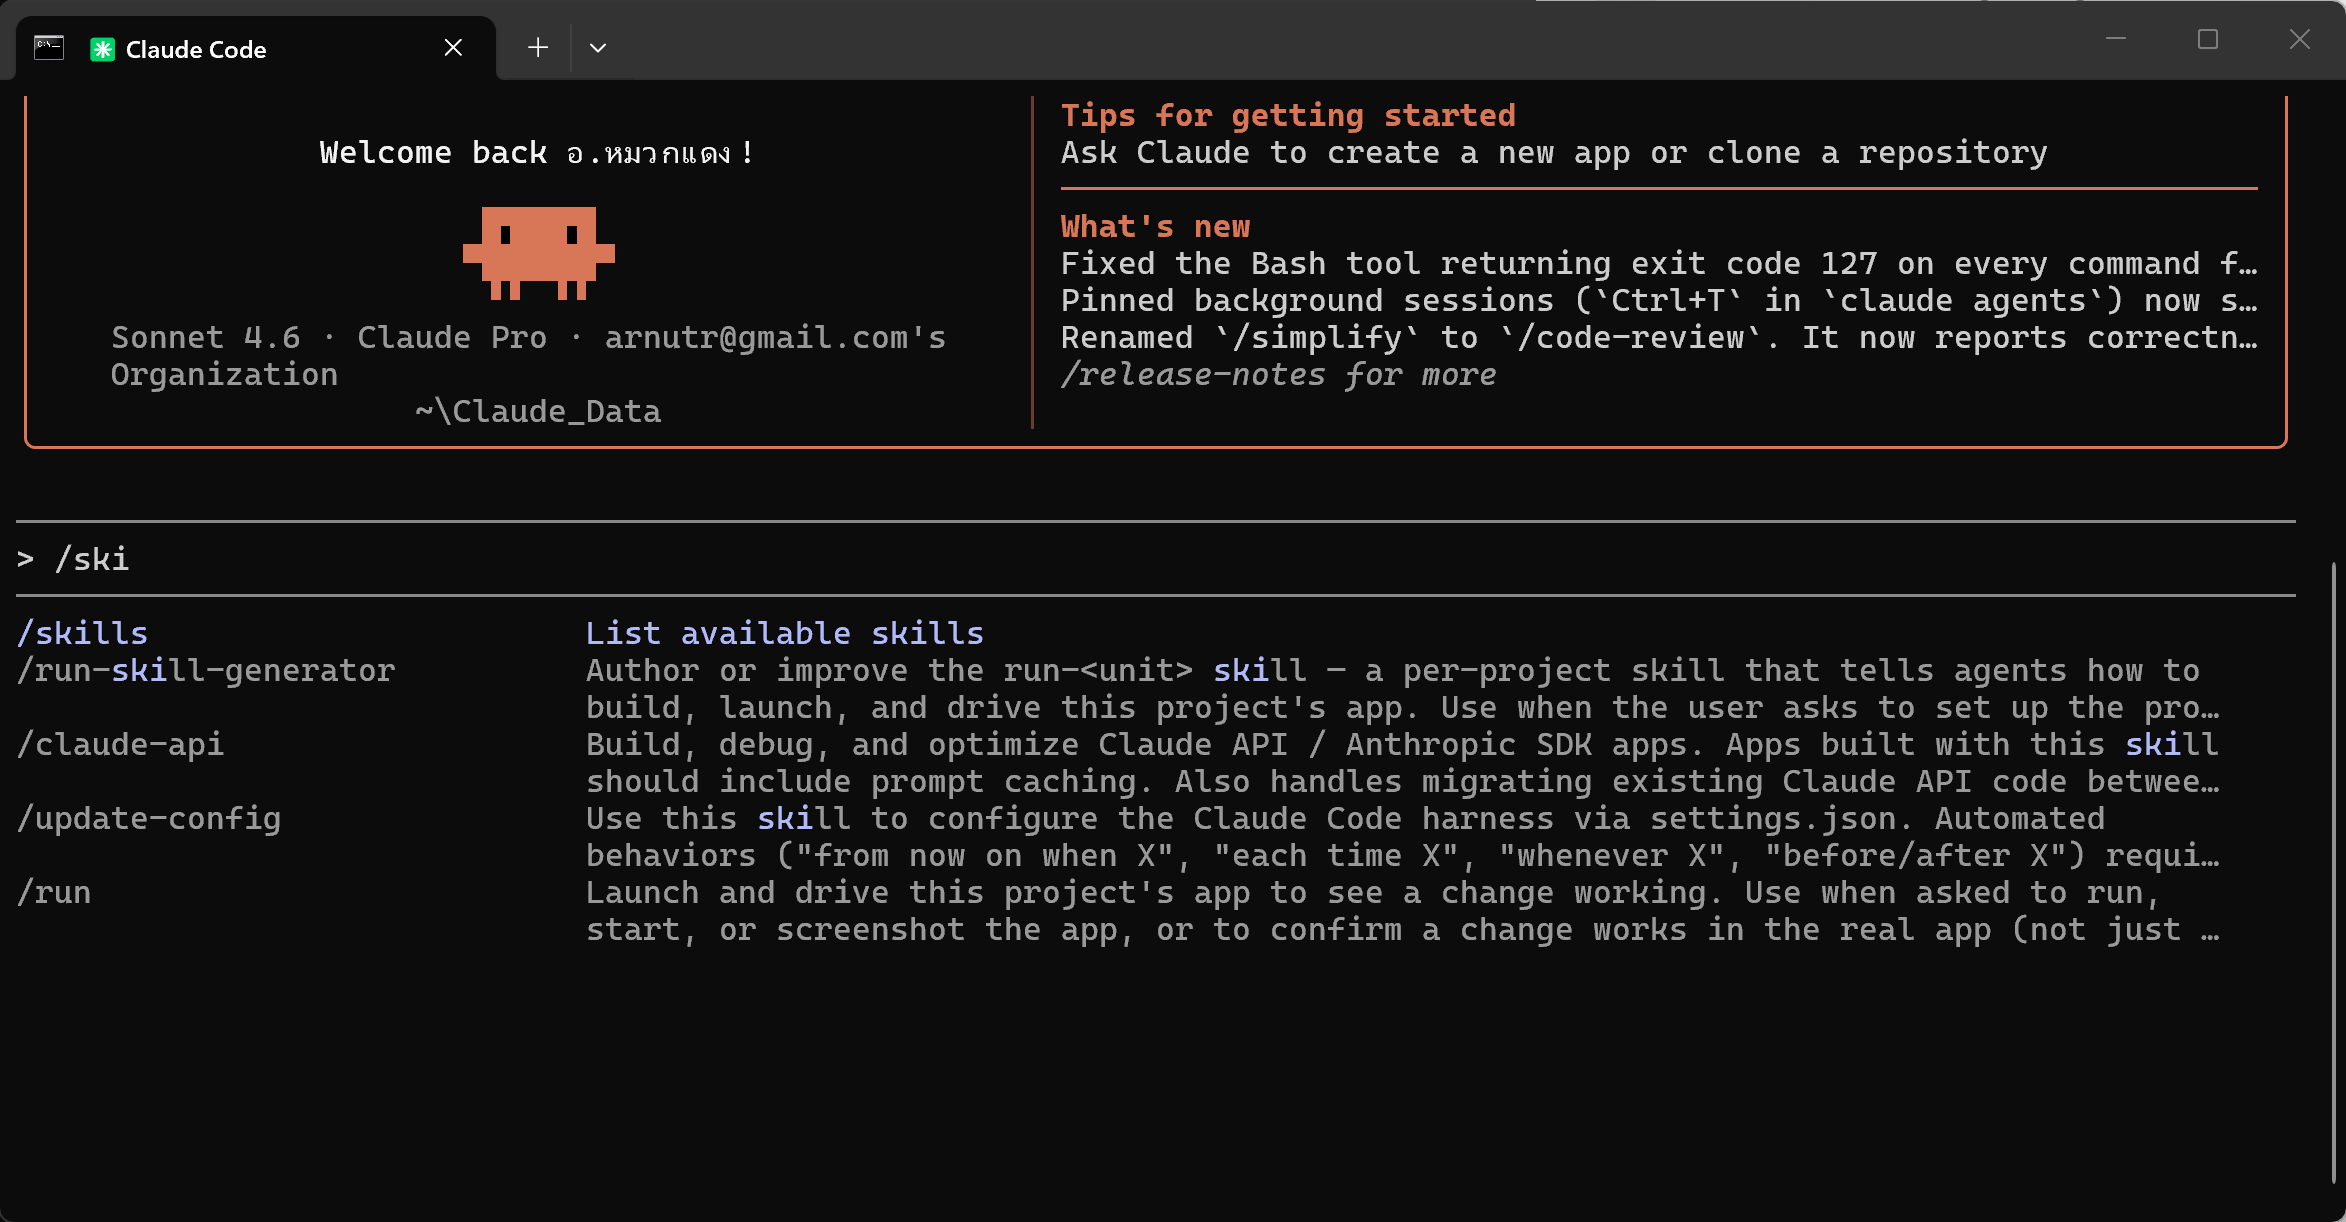Screen dimensions: 2346x1222
Task: Click the "Organization" text under the model line
Action: pos(224,374)
